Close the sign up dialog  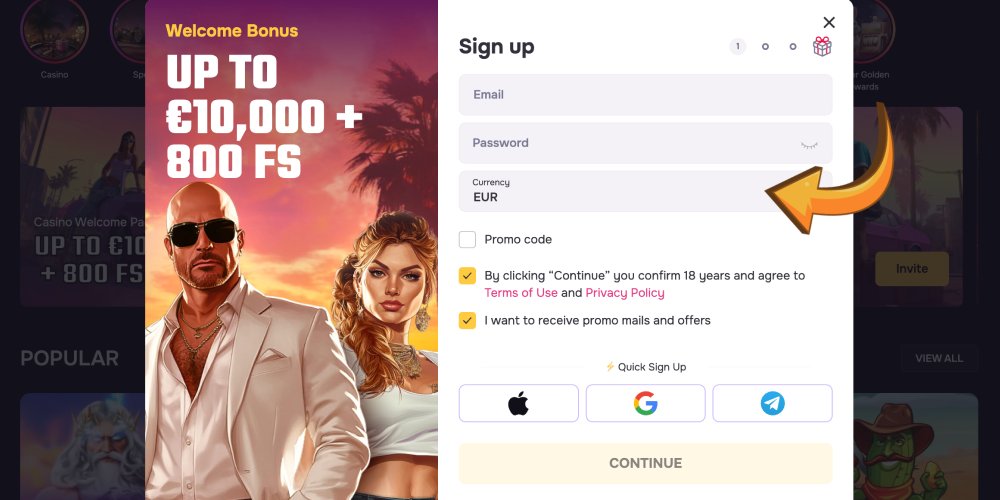[x=829, y=22]
